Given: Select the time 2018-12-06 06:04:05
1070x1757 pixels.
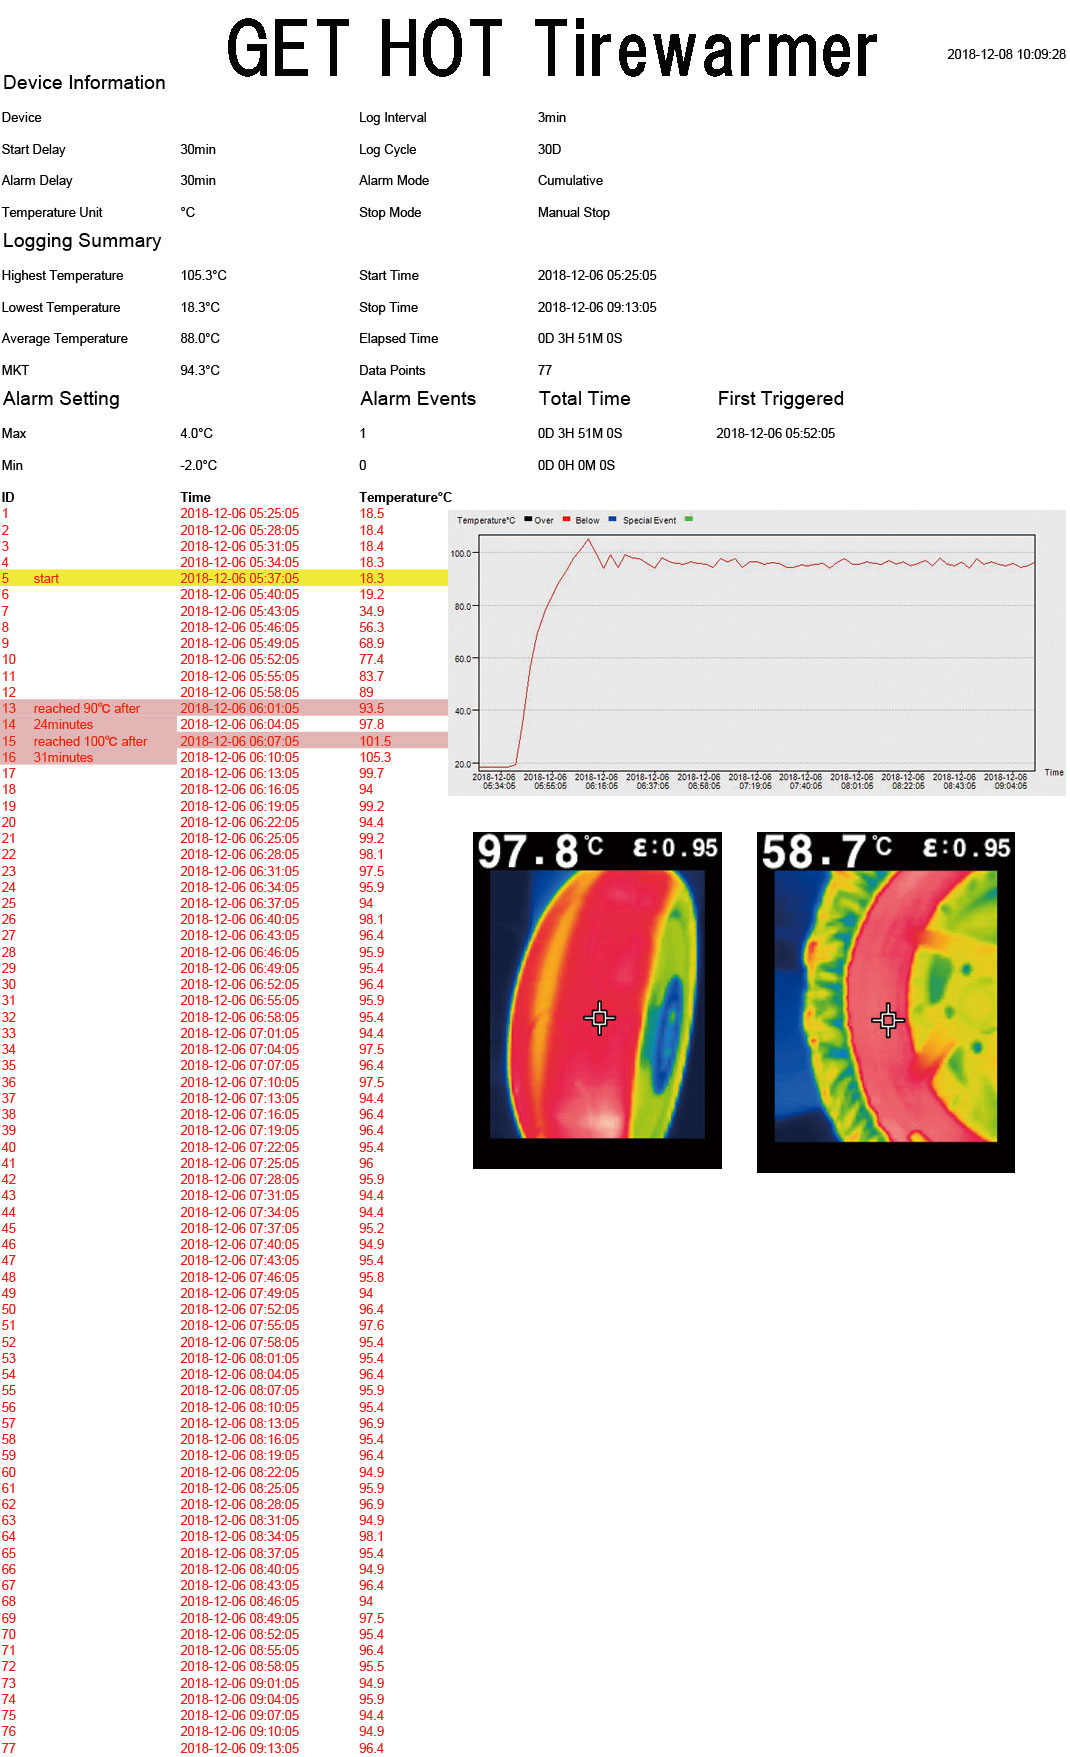Looking at the screenshot, I should (240, 725).
